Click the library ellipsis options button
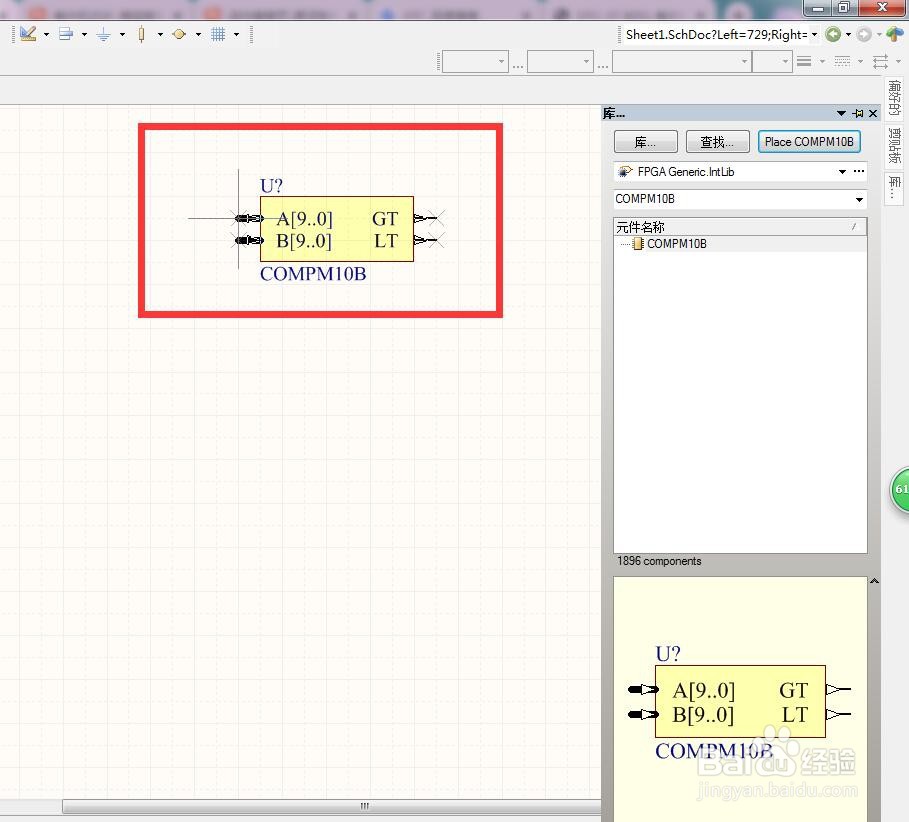909x822 pixels. [859, 171]
